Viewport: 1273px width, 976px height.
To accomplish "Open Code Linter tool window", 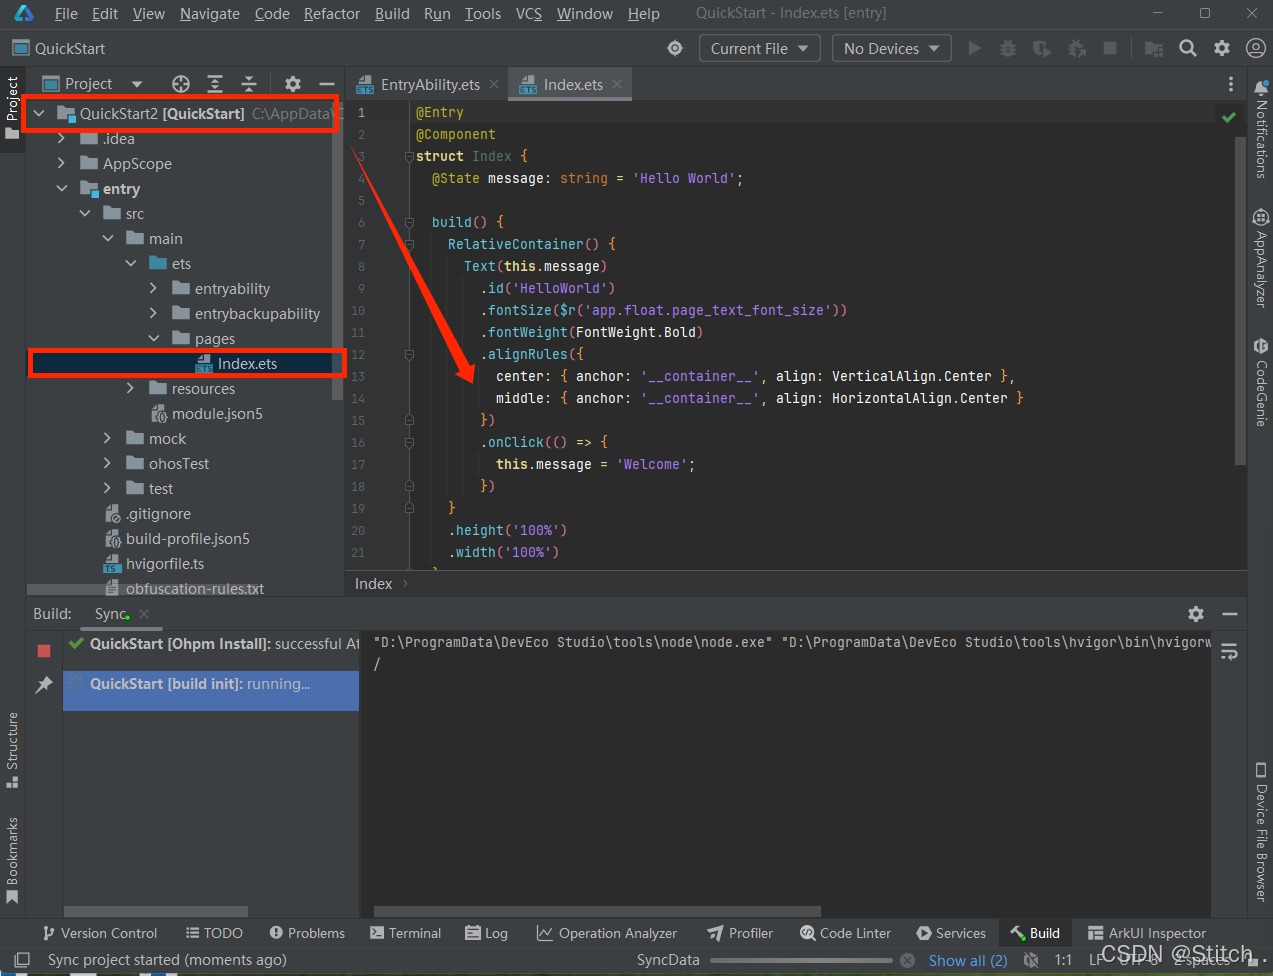I will pyautogui.click(x=845, y=933).
